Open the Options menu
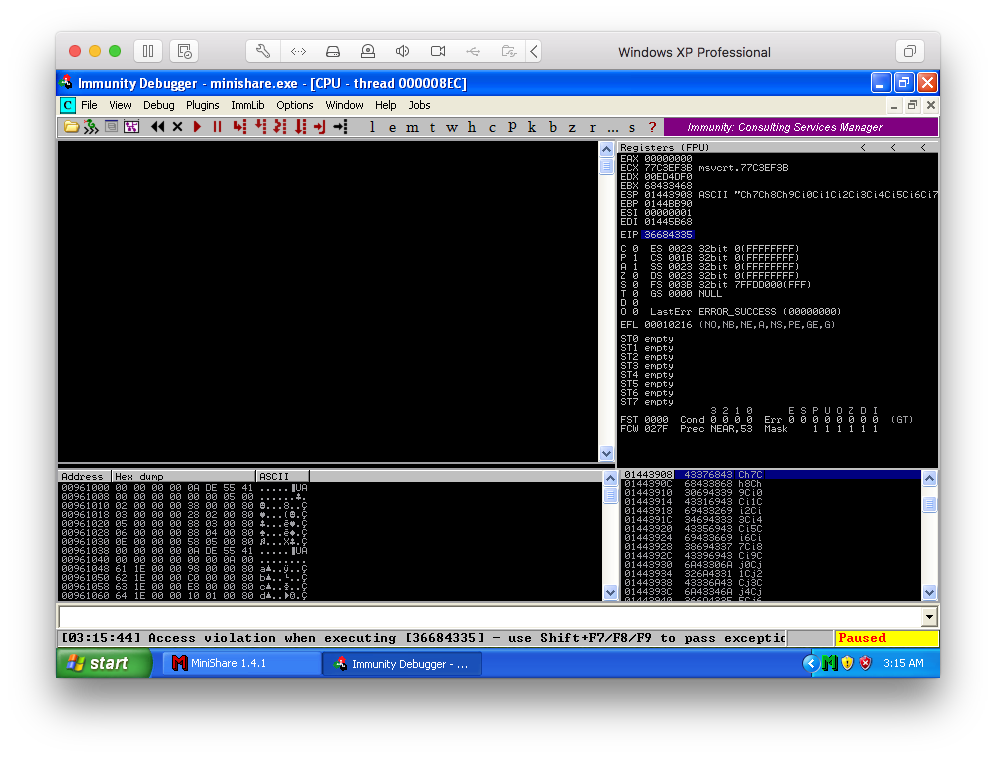Screen dimensions: 996x758 pyautogui.click(x=295, y=105)
